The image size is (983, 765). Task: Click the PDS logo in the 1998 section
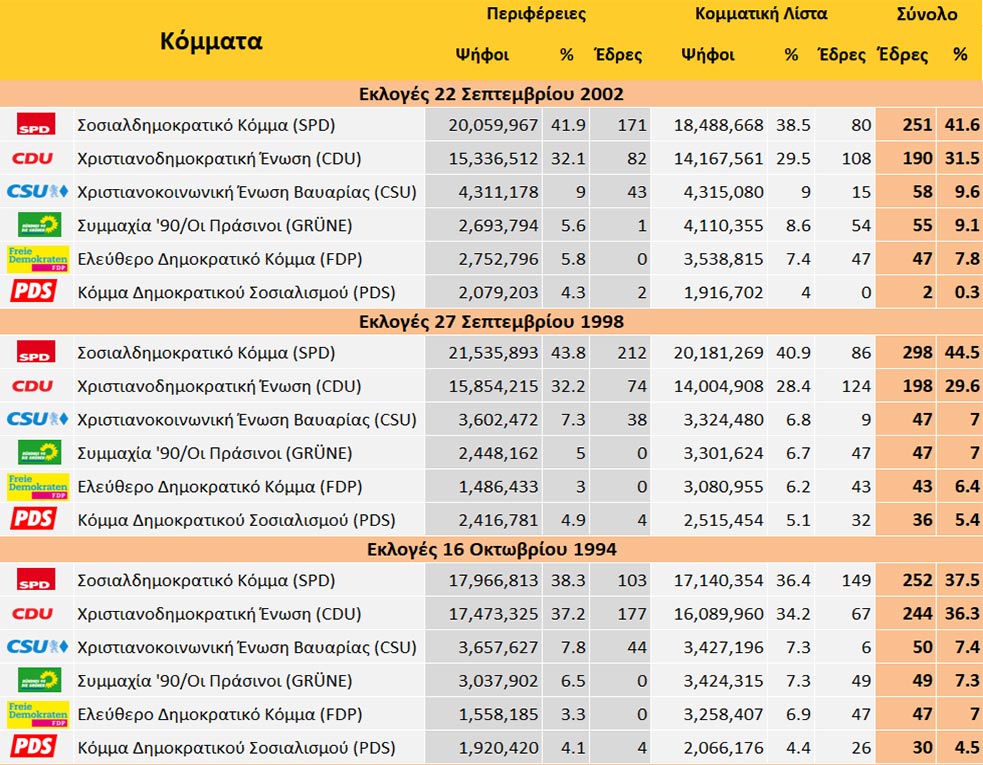pyautogui.click(x=34, y=519)
